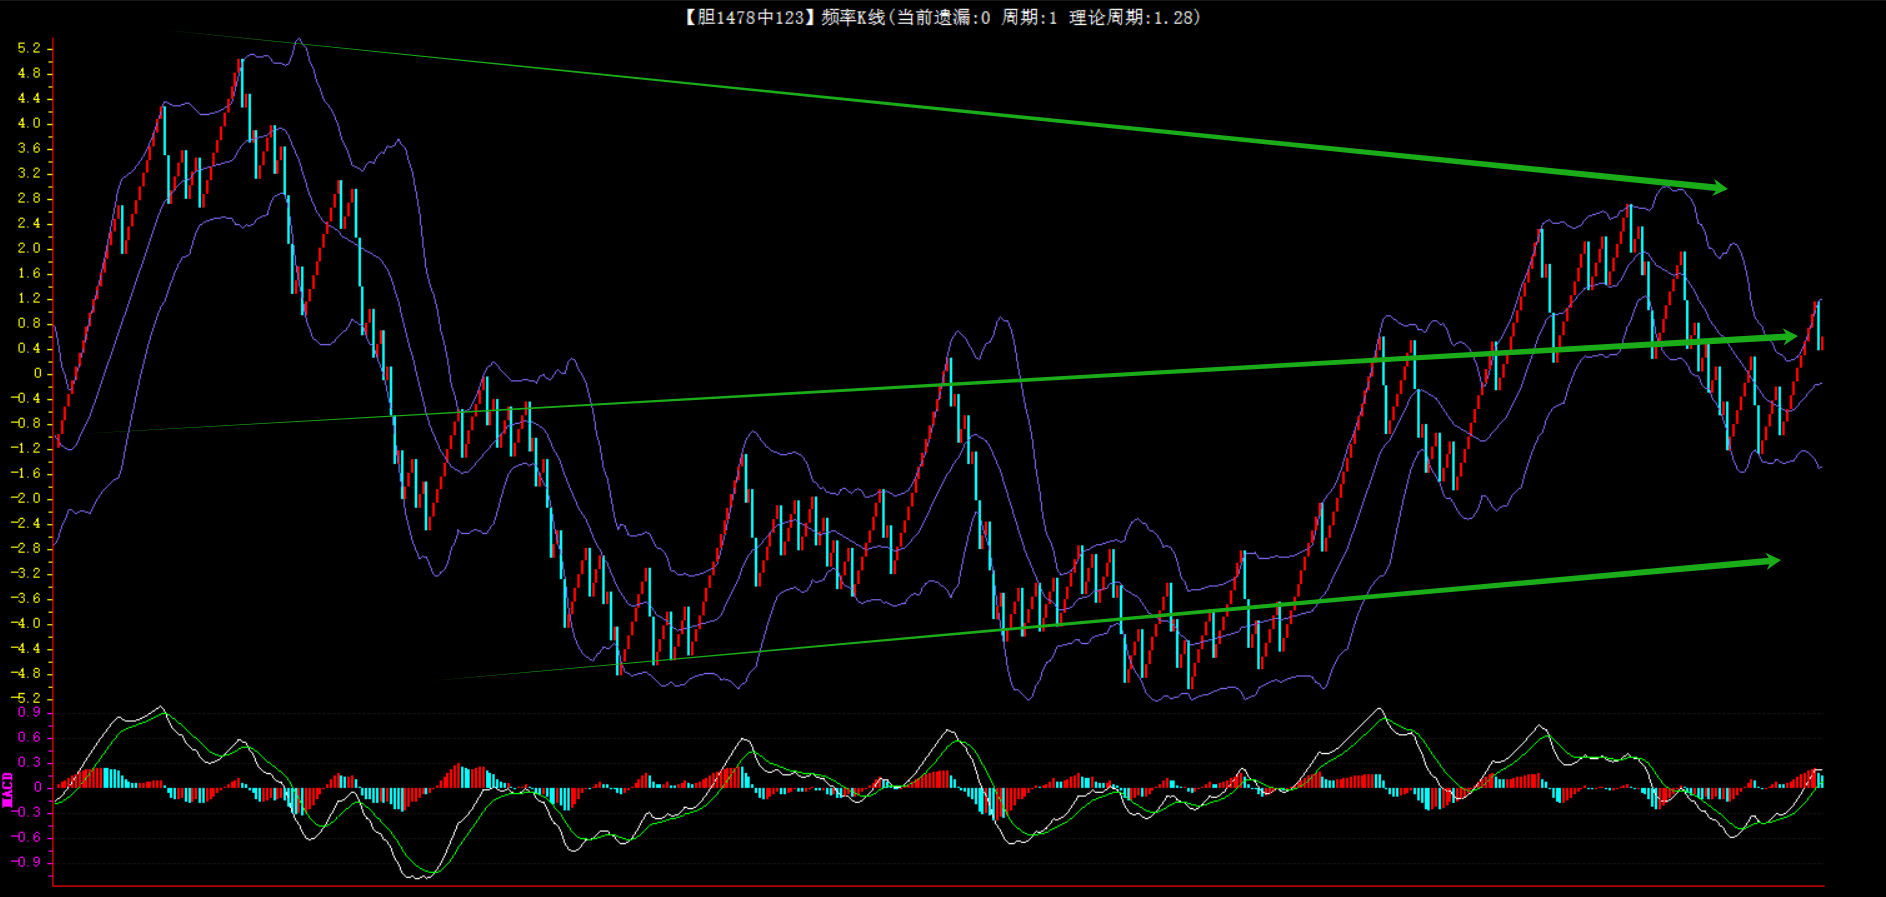Click the last candlestick at chart's right edge

pyautogui.click(x=1820, y=342)
